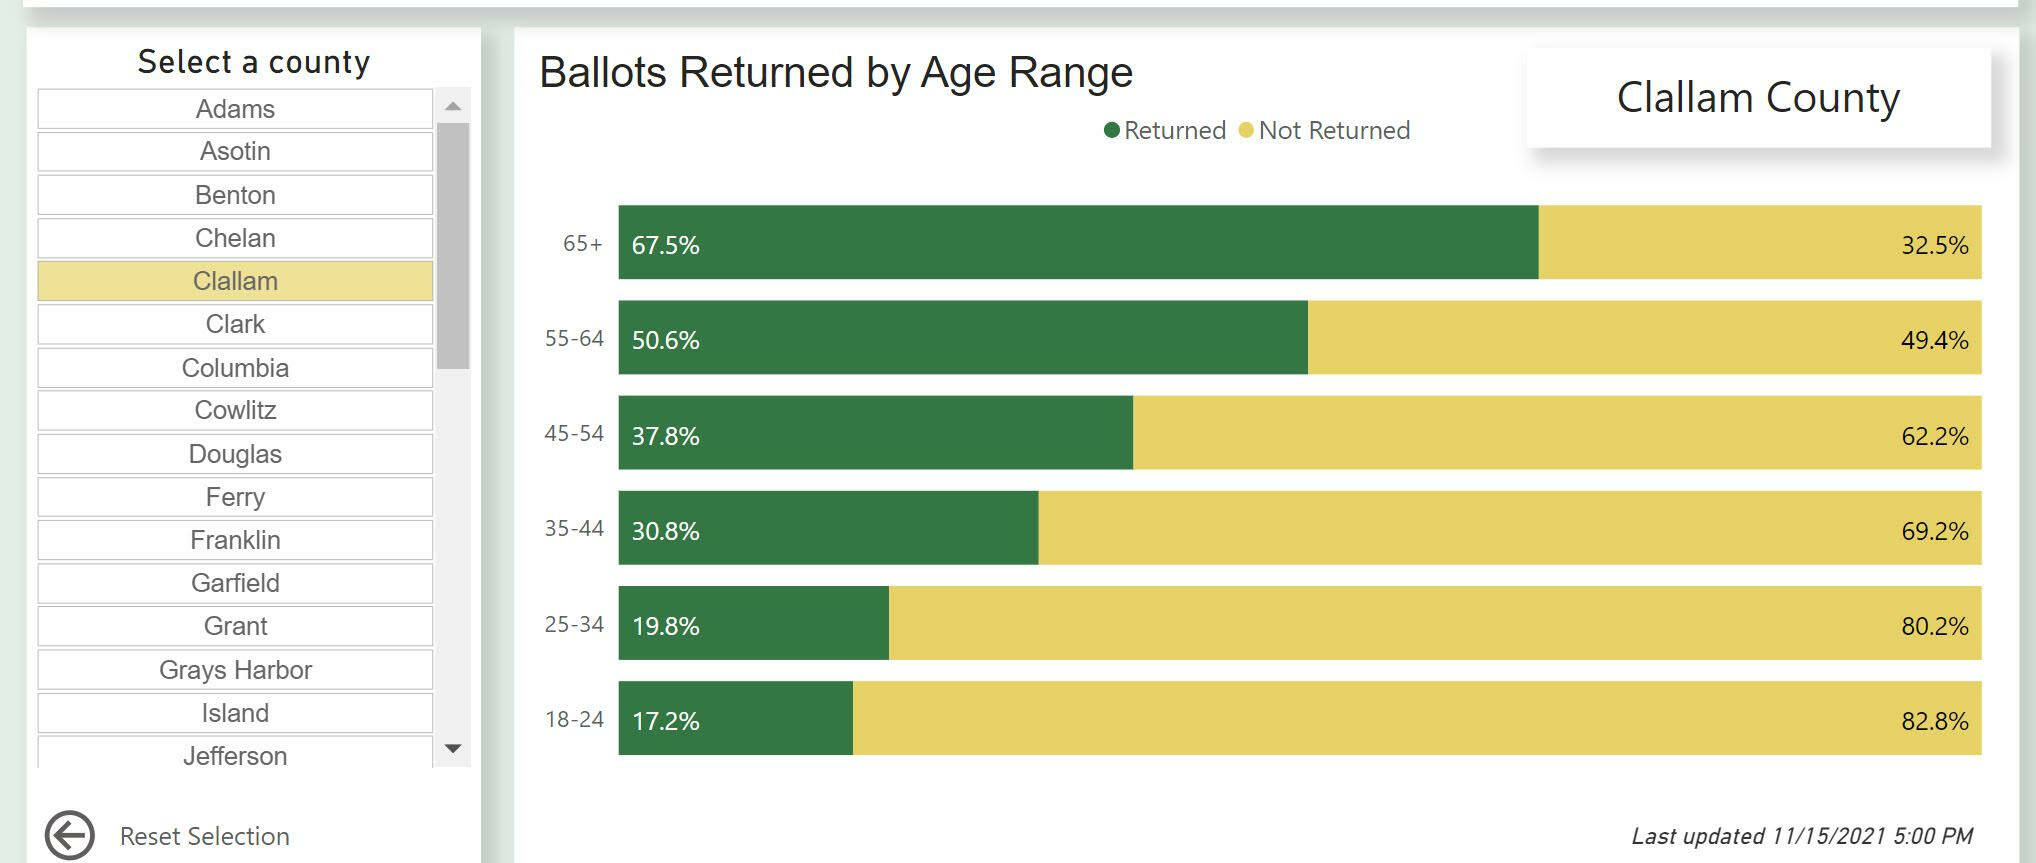2036x863 pixels.
Task: Click the 18-24 Not Returned yellow bar
Action: [x=1416, y=719]
